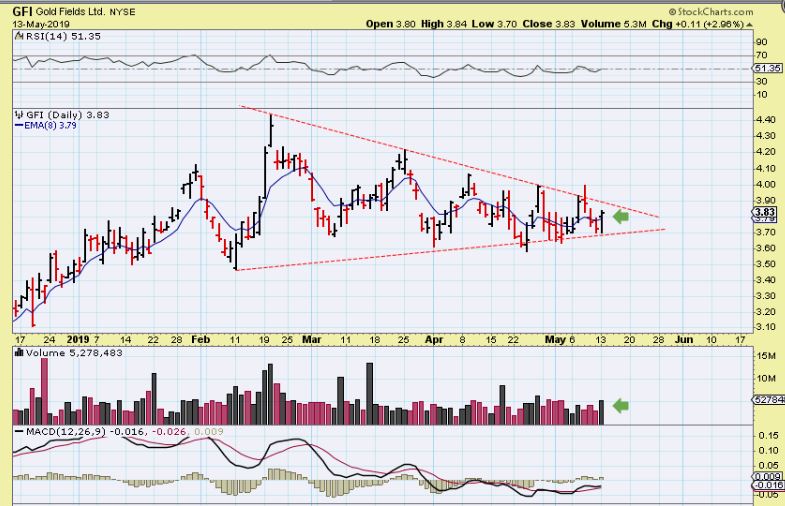Click the 51.35 RSI value tag on the right axis
The width and height of the screenshot is (785, 506).
pyautogui.click(x=768, y=69)
